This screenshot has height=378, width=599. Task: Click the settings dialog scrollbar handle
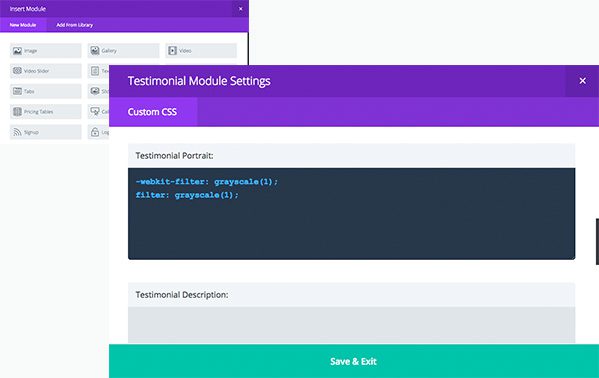[597, 242]
